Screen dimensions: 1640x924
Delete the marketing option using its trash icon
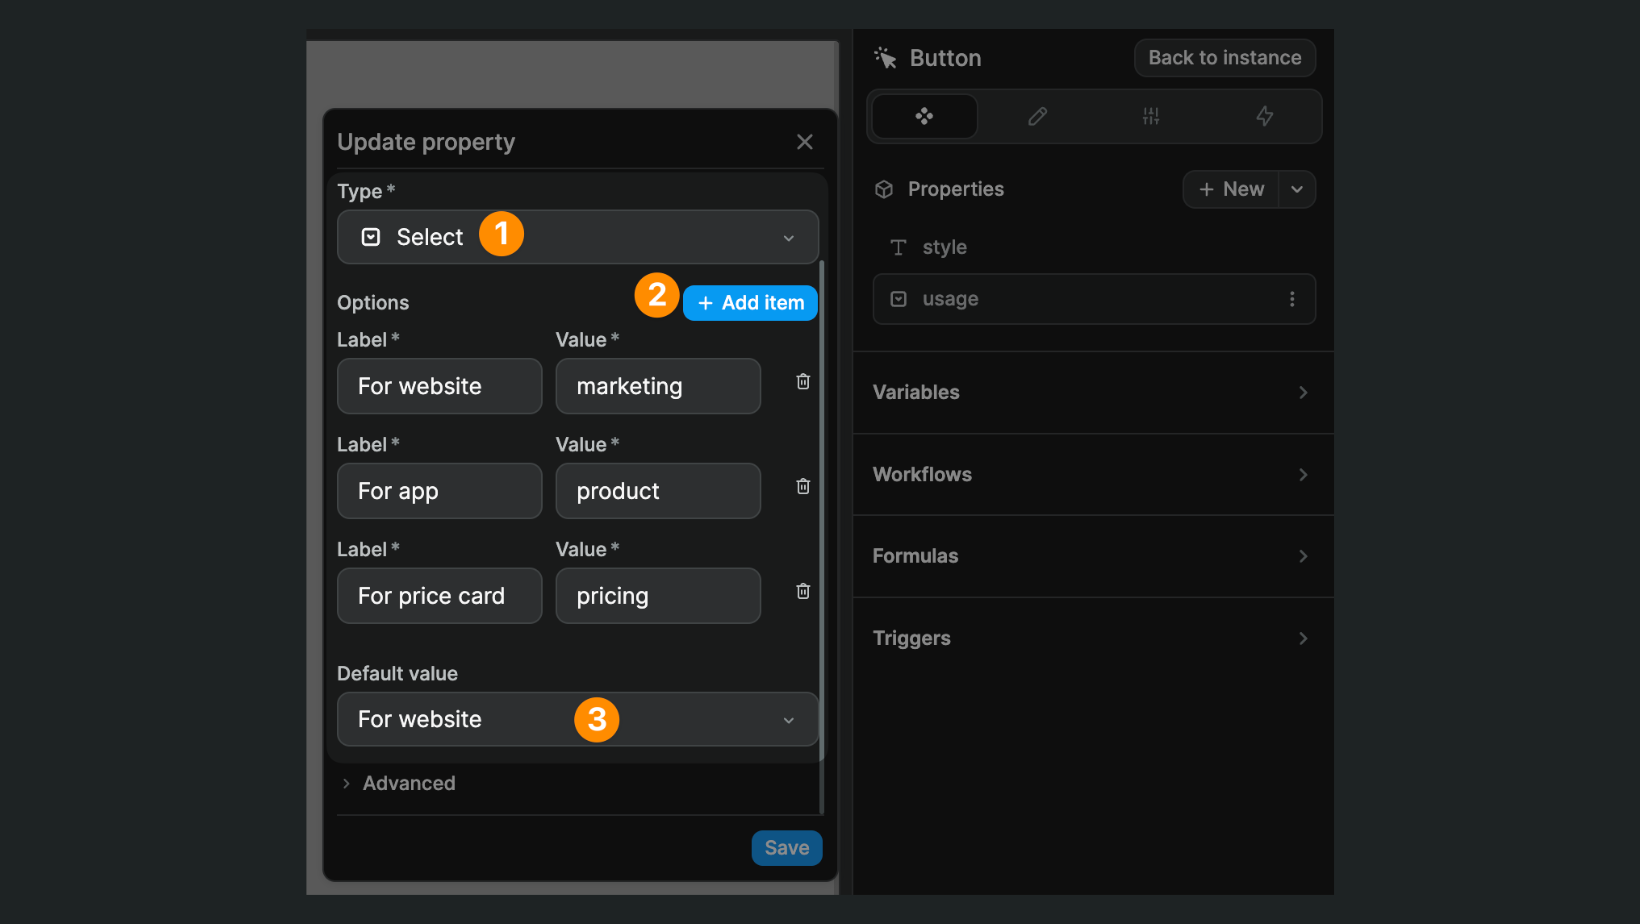point(802,381)
